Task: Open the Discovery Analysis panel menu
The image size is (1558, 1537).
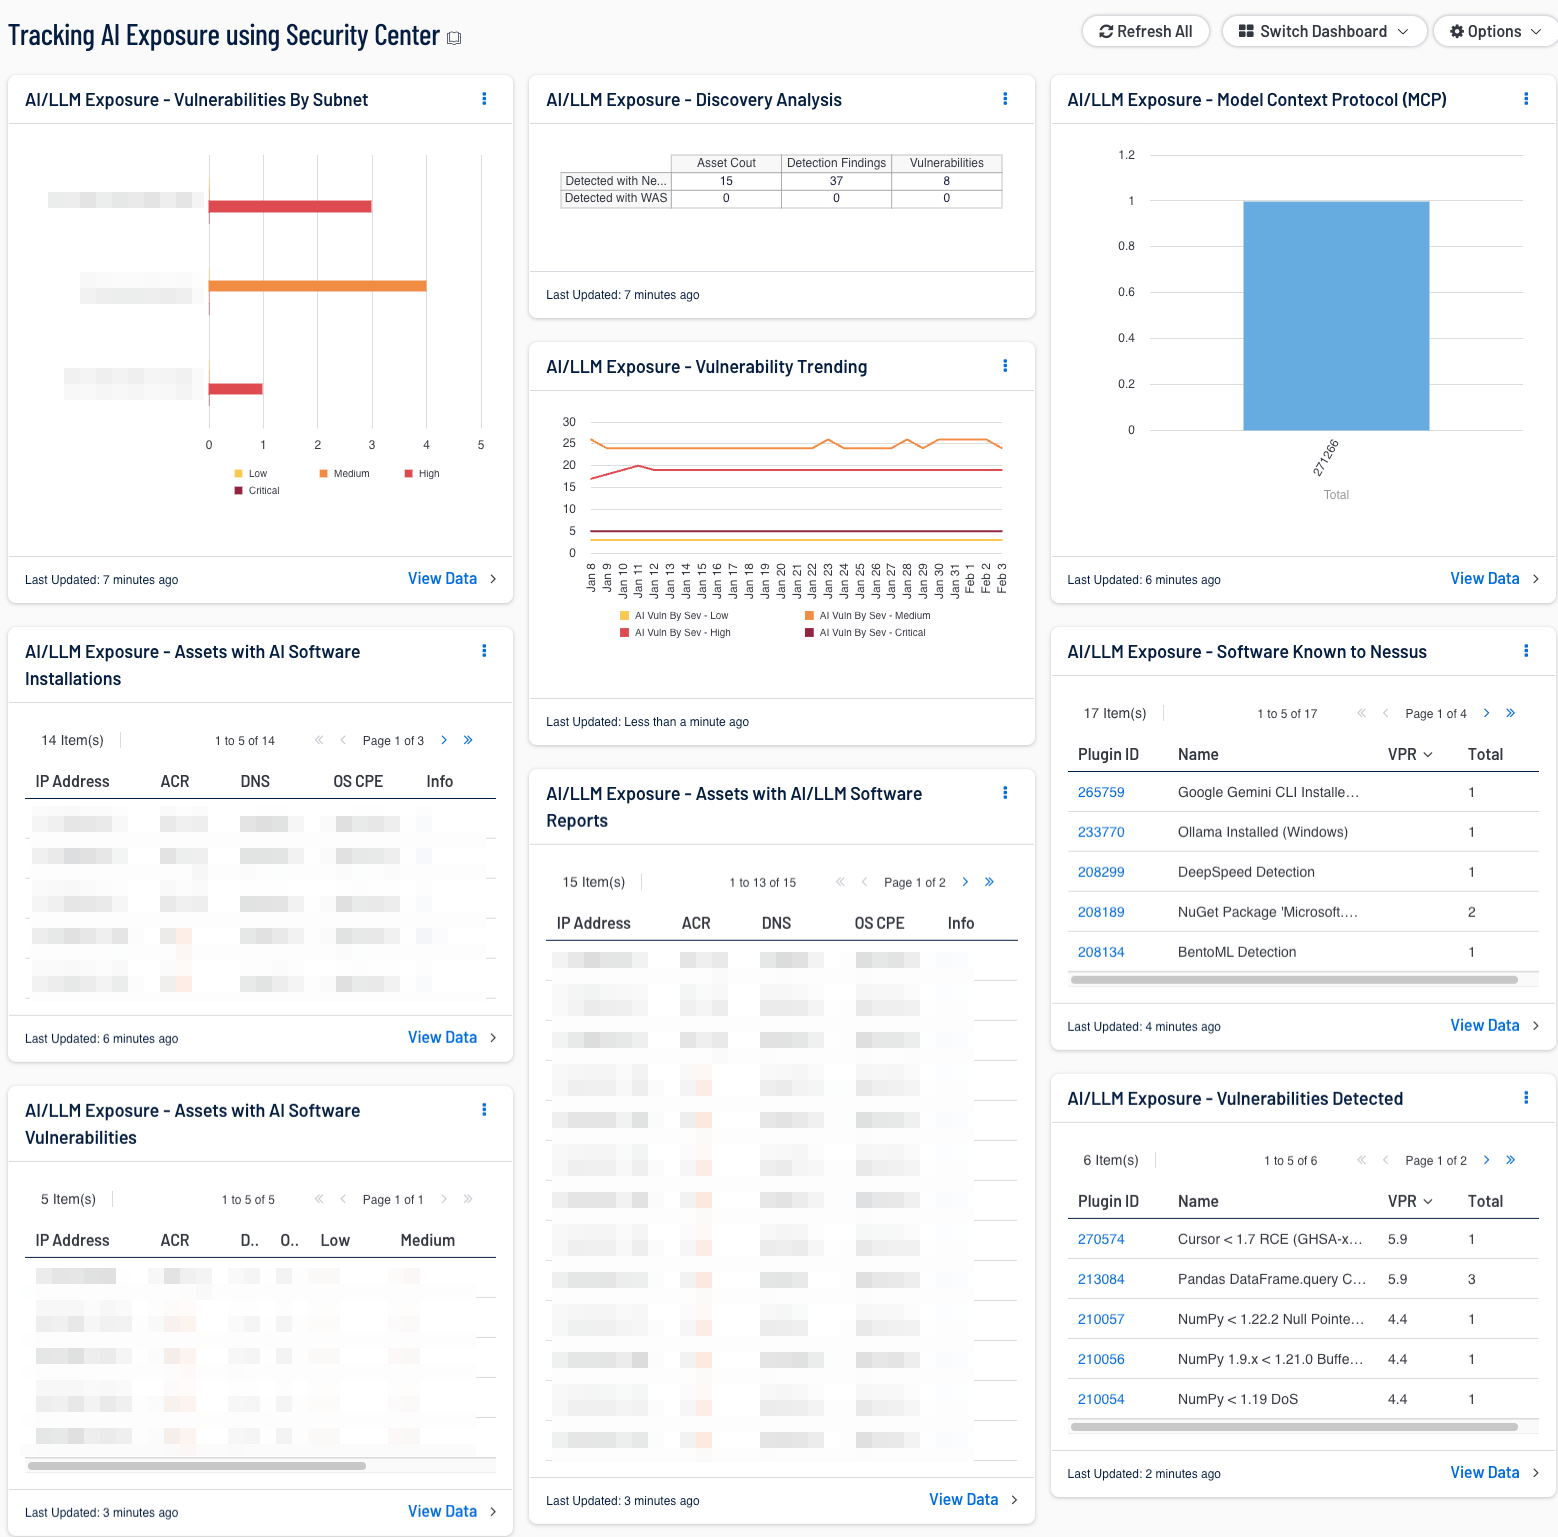Action: click(1005, 99)
